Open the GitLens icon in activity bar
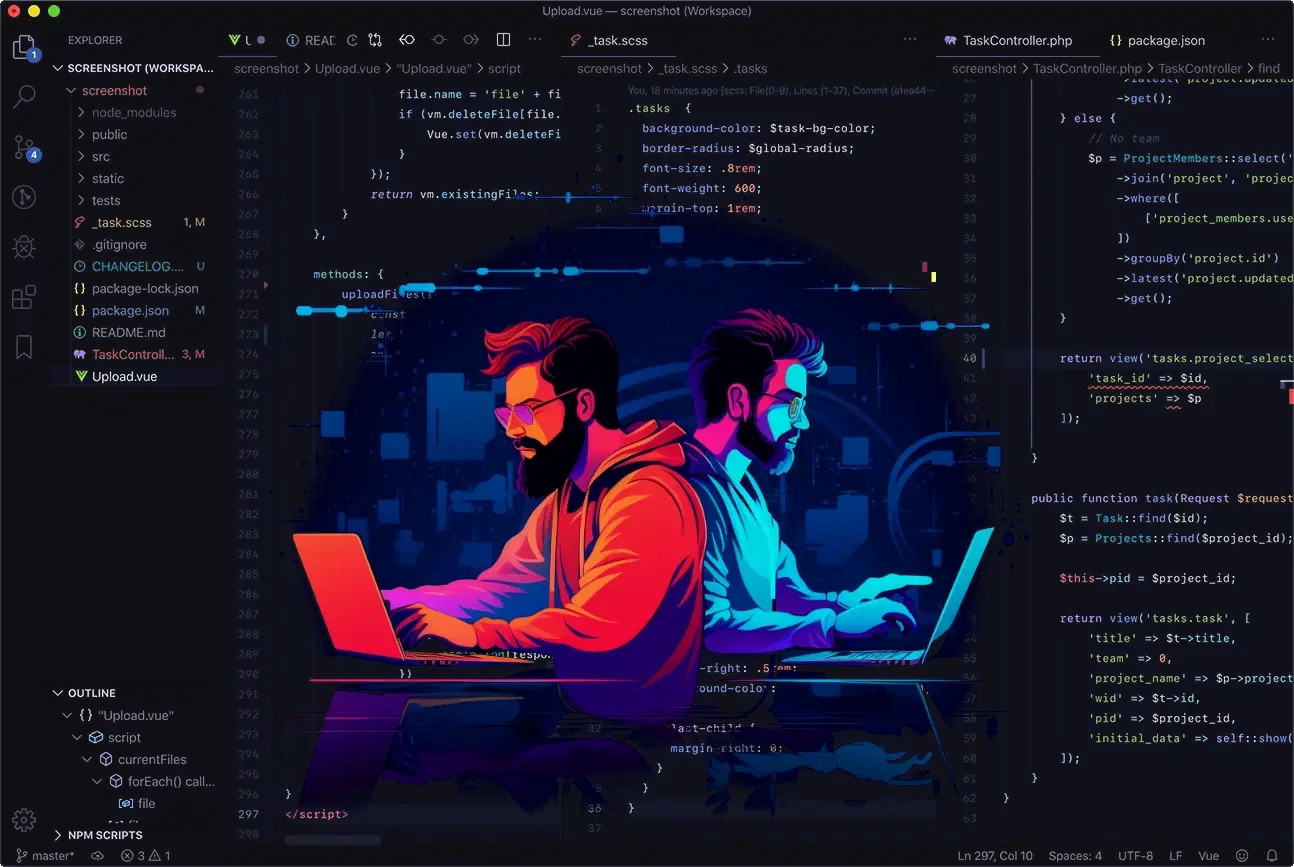Screen dimensions: 1294x867 point(24,197)
